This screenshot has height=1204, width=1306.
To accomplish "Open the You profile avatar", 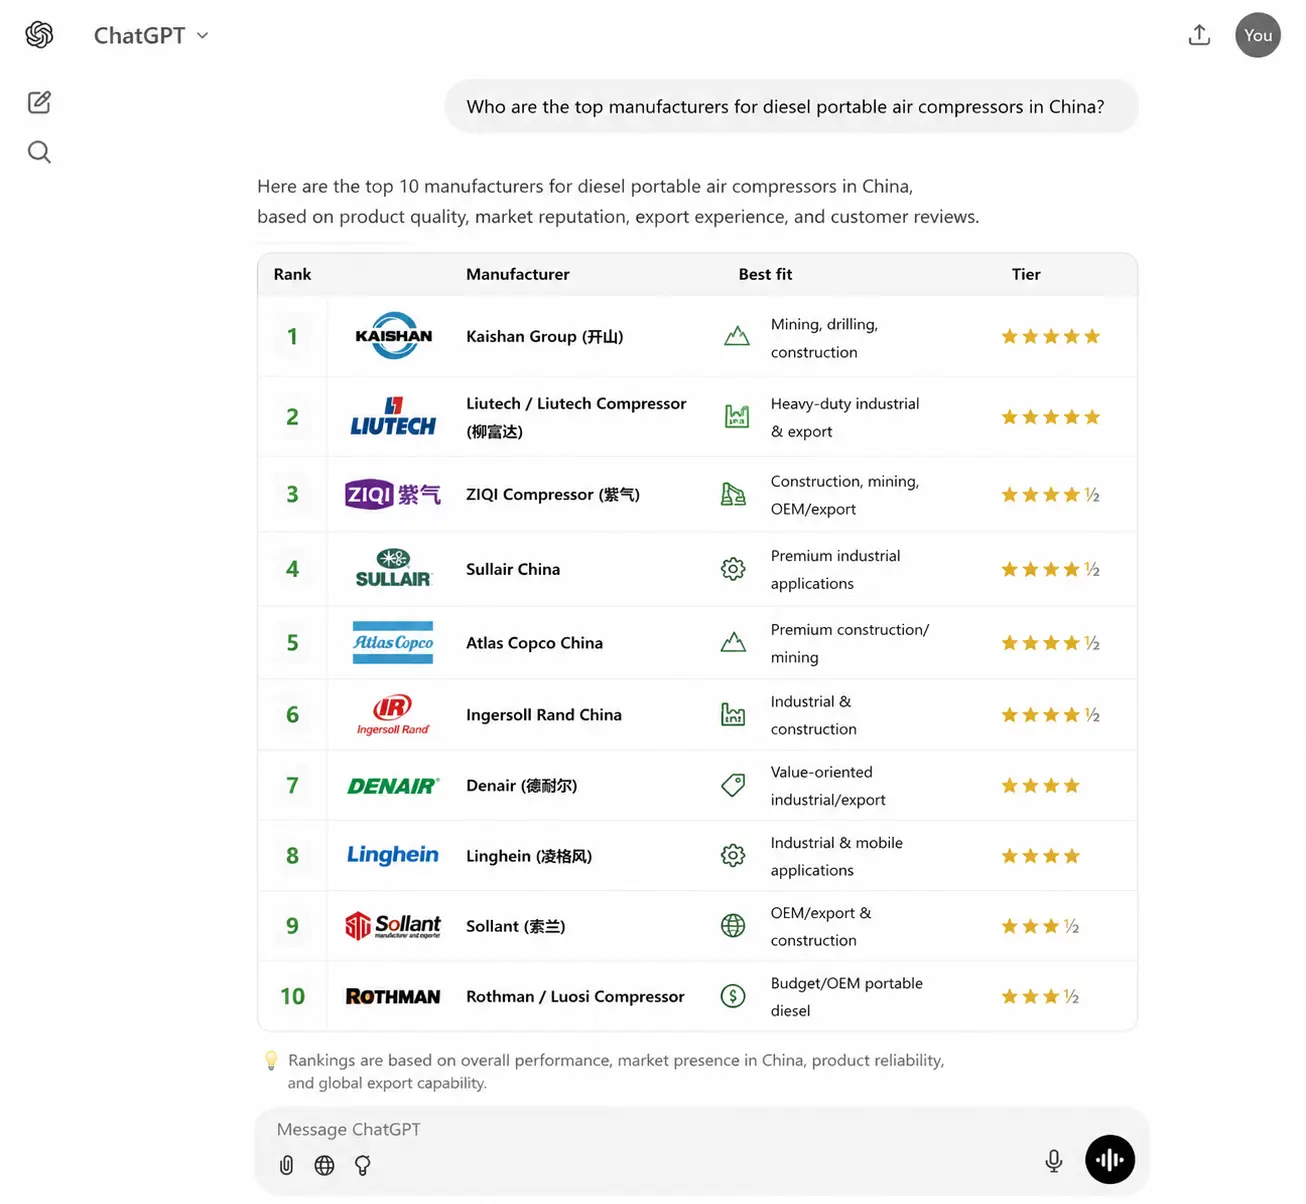I will point(1257,35).
